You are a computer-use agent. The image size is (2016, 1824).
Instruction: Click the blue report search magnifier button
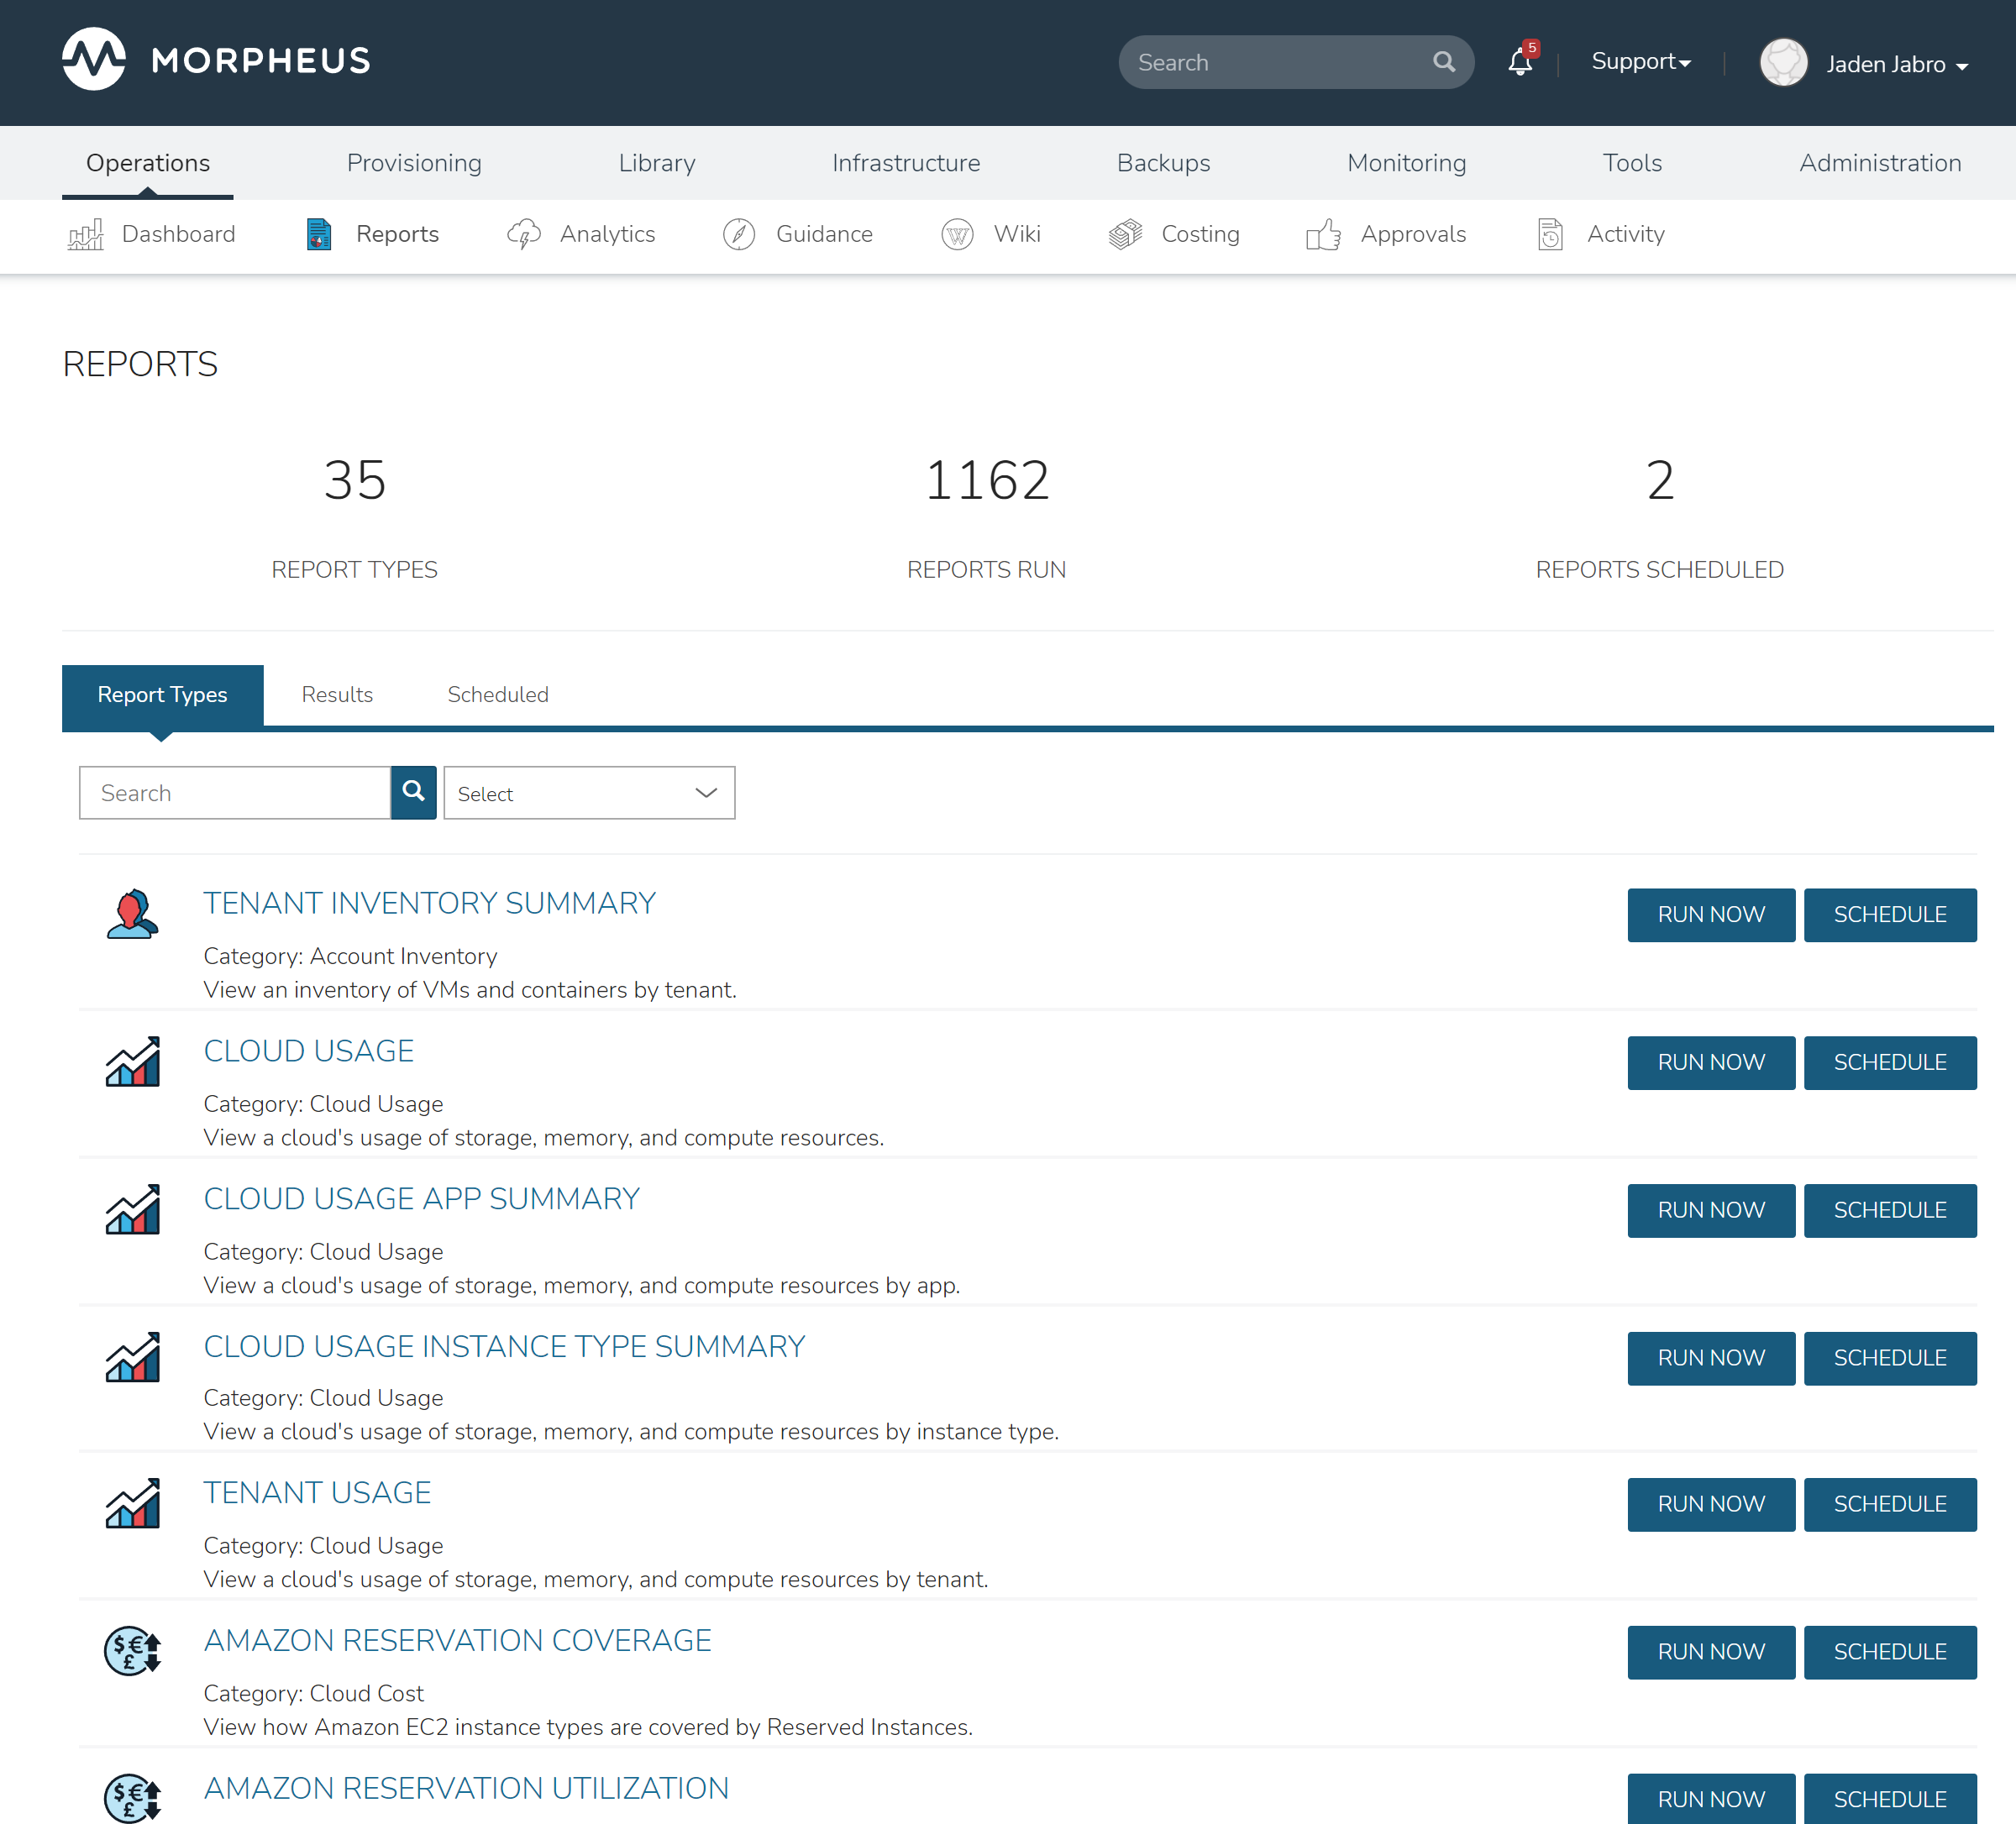click(x=413, y=793)
